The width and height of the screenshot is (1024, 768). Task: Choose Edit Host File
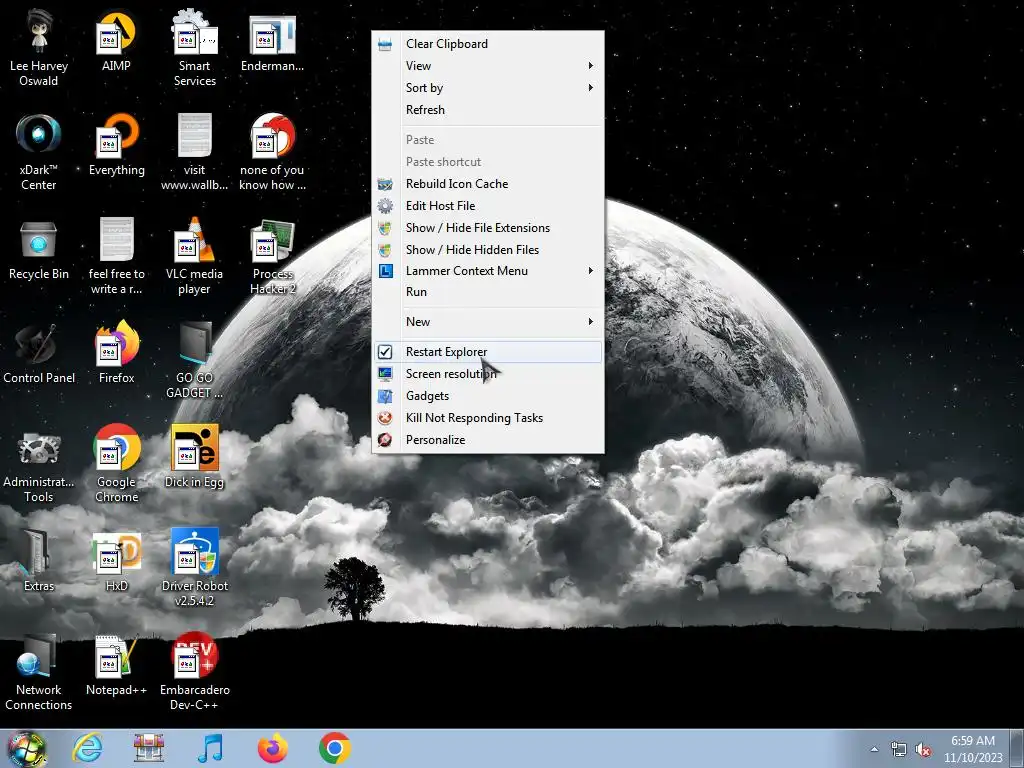click(x=488, y=206)
